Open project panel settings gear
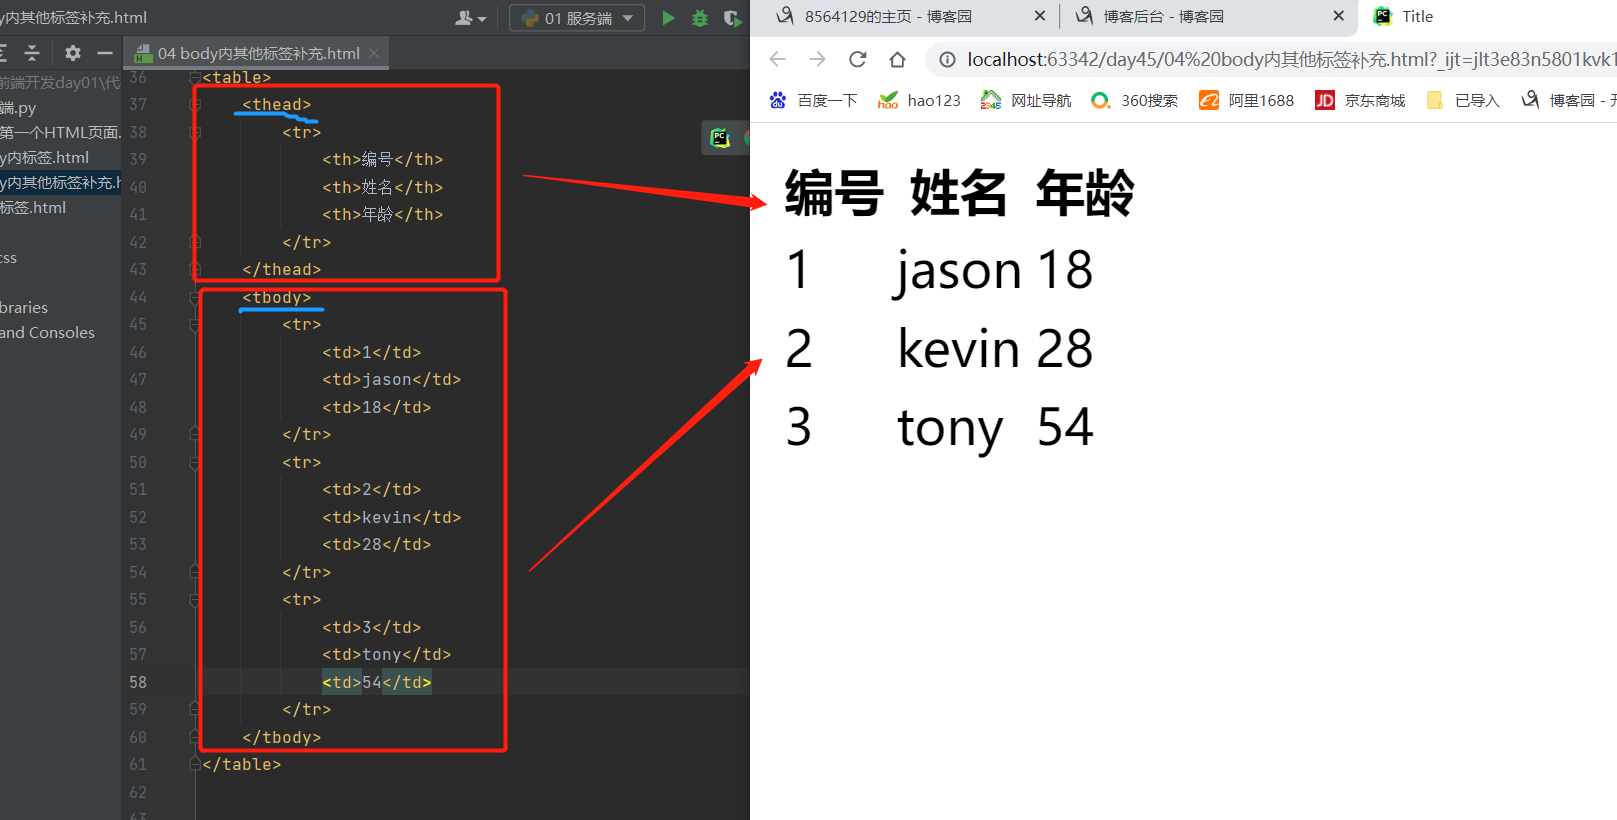The width and height of the screenshot is (1617, 820). pos(72,53)
